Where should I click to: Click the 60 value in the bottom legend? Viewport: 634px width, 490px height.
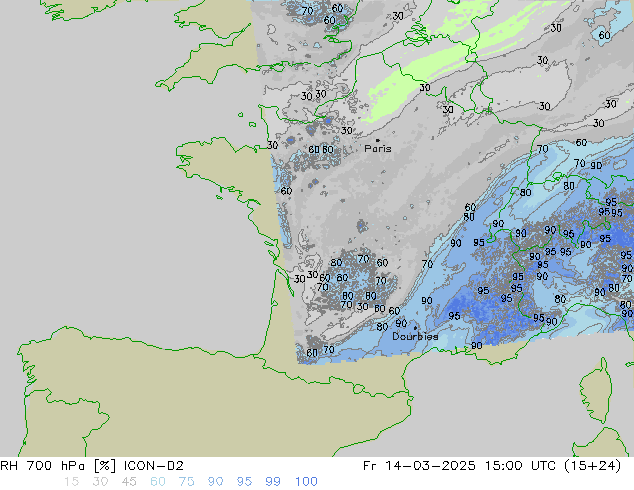click(158, 482)
